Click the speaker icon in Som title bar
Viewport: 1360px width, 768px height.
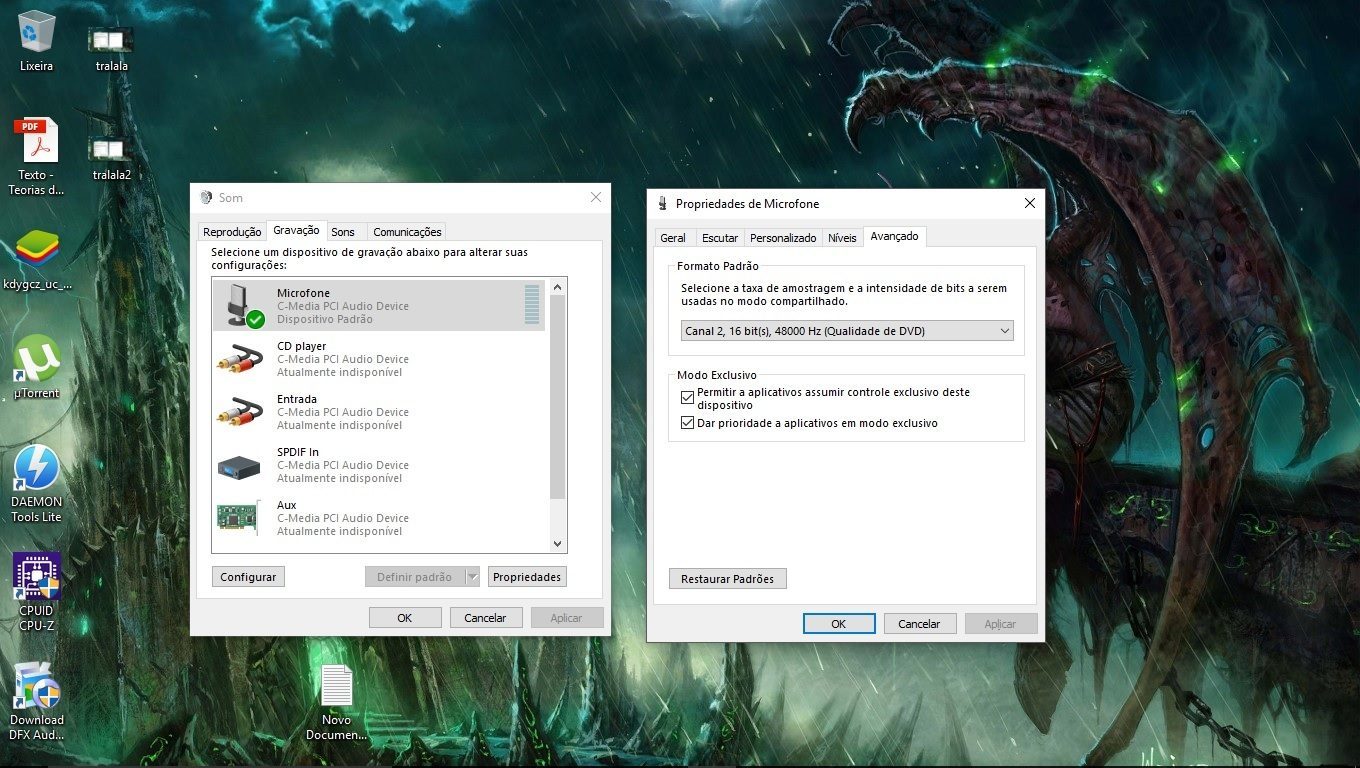[x=206, y=198]
